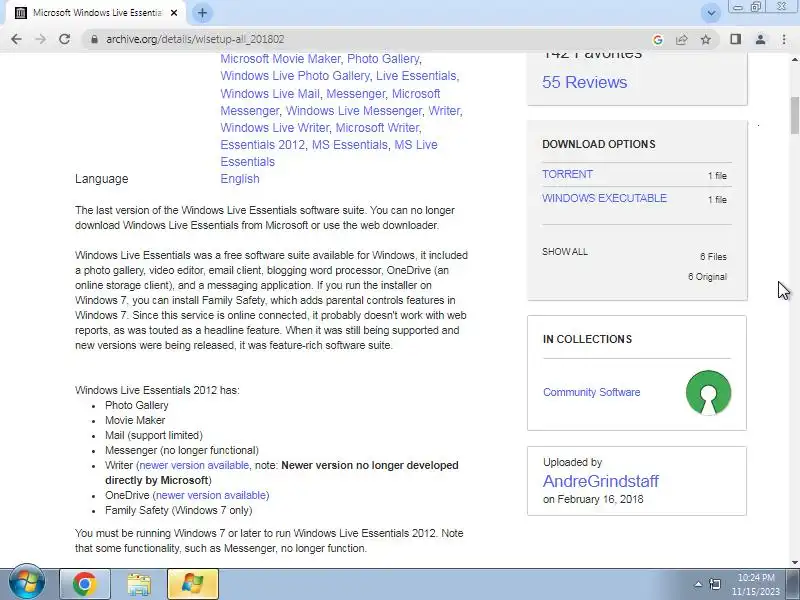This screenshot has height=600, width=800.
Task: Open the 55 Reviews link
Action: 585,82
